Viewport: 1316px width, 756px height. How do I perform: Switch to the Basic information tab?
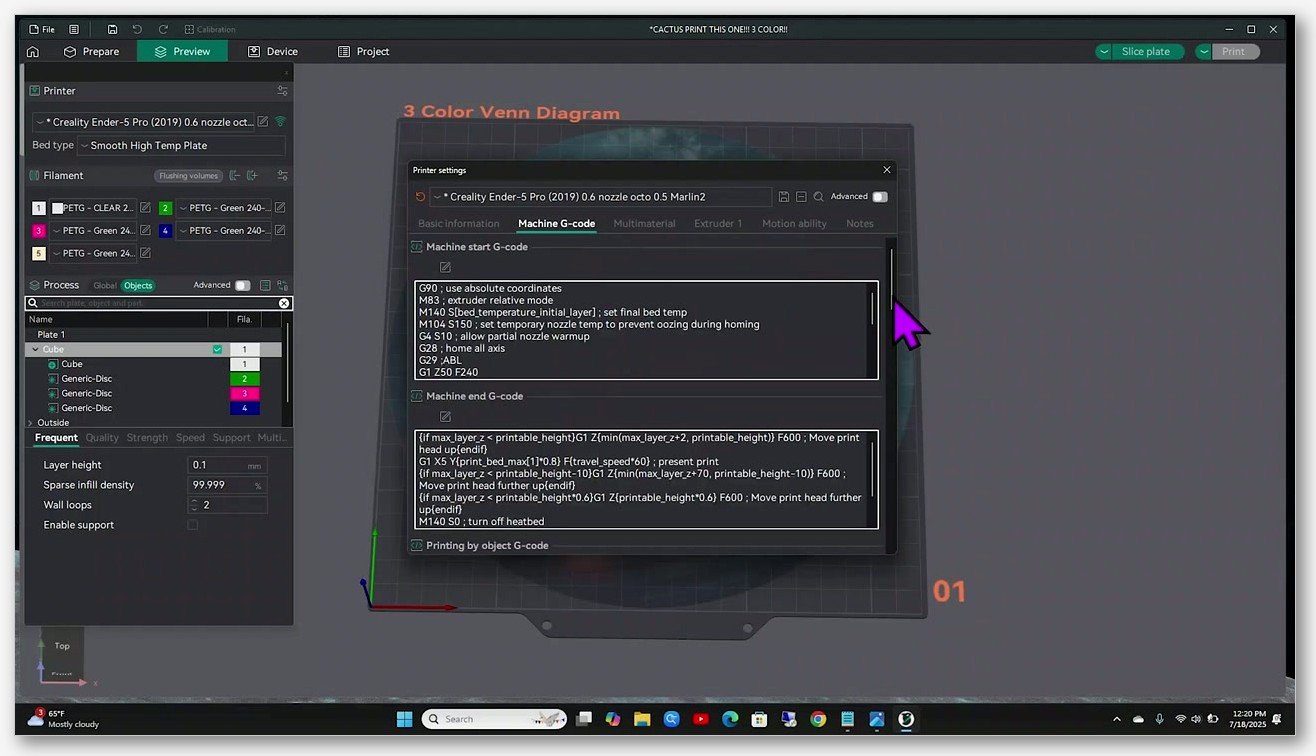click(458, 224)
